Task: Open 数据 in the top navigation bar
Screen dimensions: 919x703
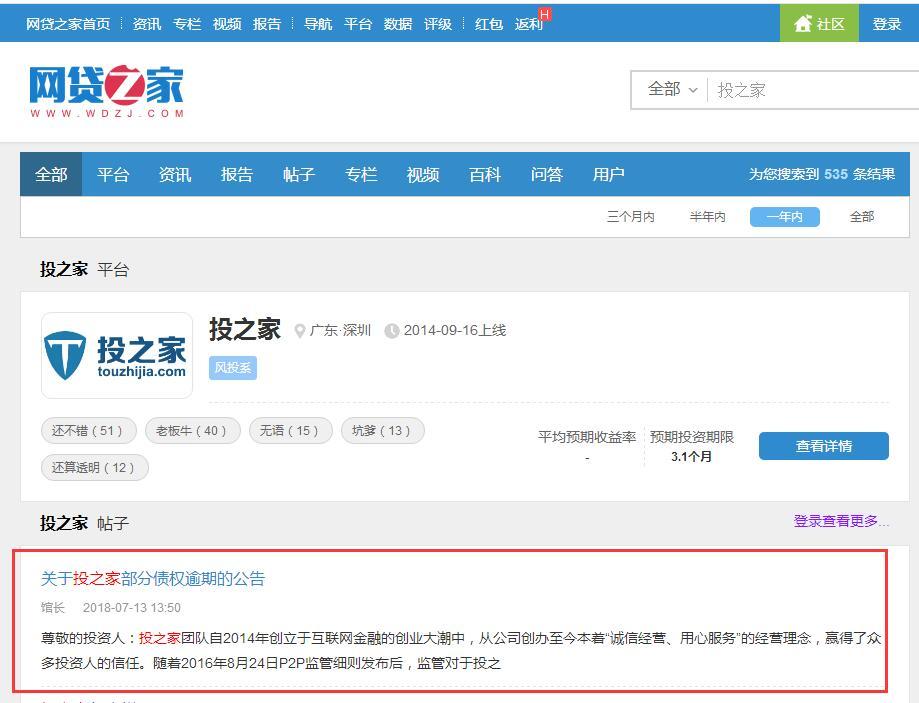Action: coord(398,24)
